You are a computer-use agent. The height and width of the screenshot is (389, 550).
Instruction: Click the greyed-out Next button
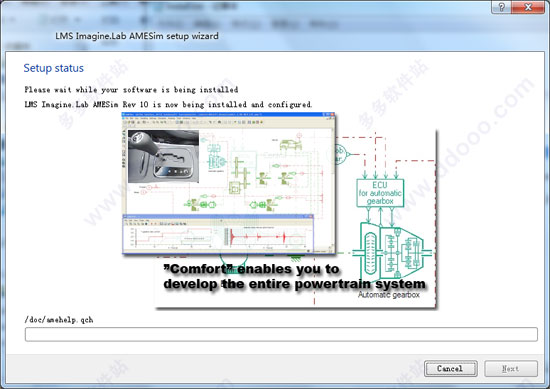click(x=511, y=368)
